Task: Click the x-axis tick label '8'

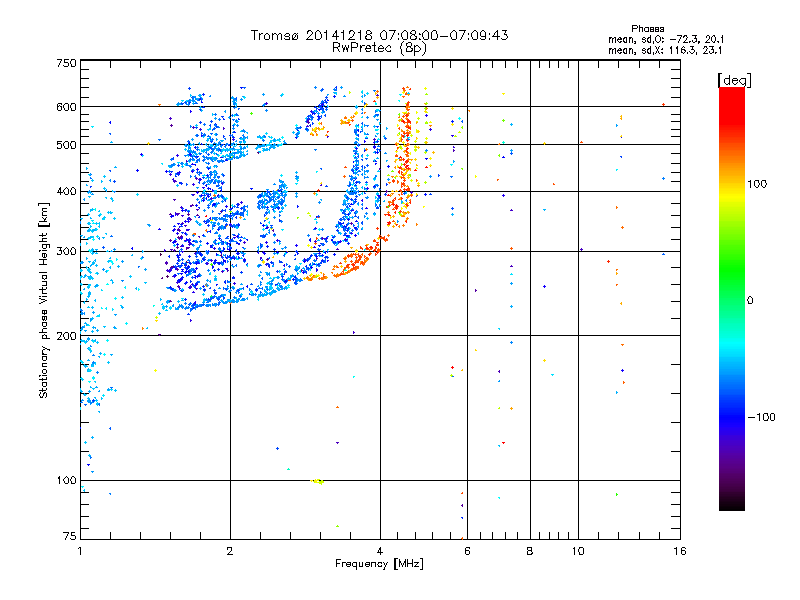Action: coord(530,551)
